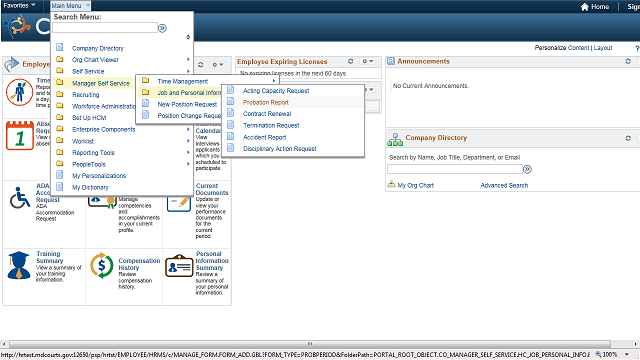640x360 pixels.
Task: Open the ADA Accommodation wheelchair icon
Action: tap(20, 198)
